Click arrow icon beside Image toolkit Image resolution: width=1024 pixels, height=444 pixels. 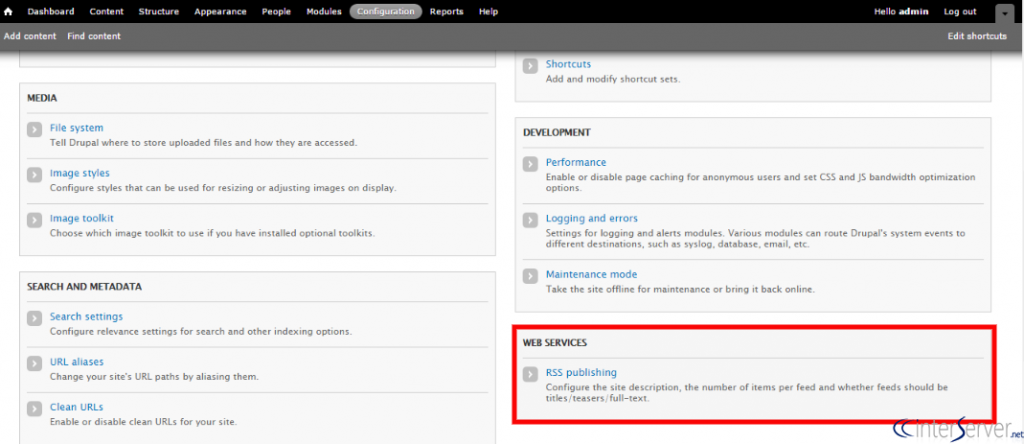pos(35,220)
